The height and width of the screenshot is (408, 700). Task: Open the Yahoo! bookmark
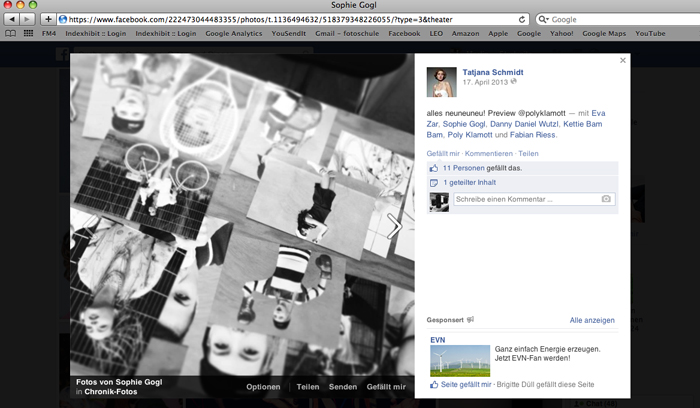click(562, 33)
